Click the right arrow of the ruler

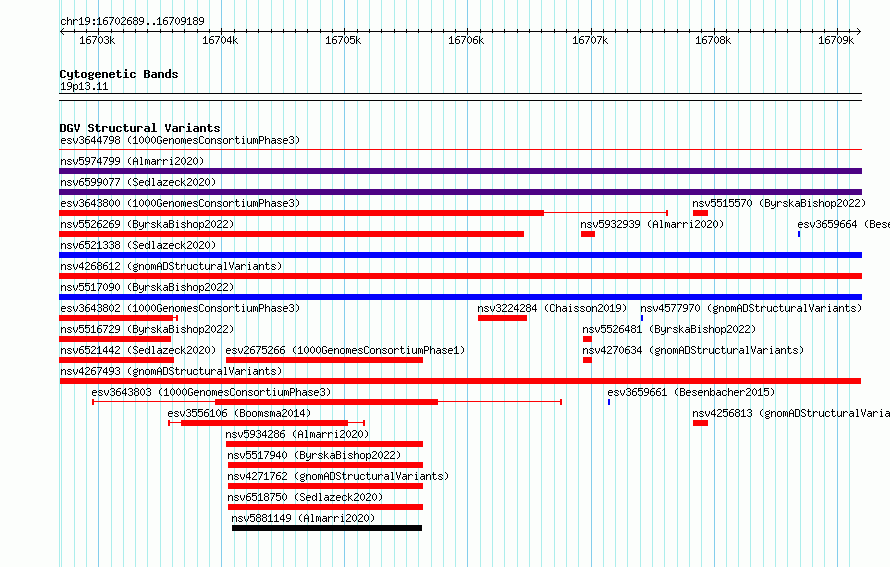point(859,32)
